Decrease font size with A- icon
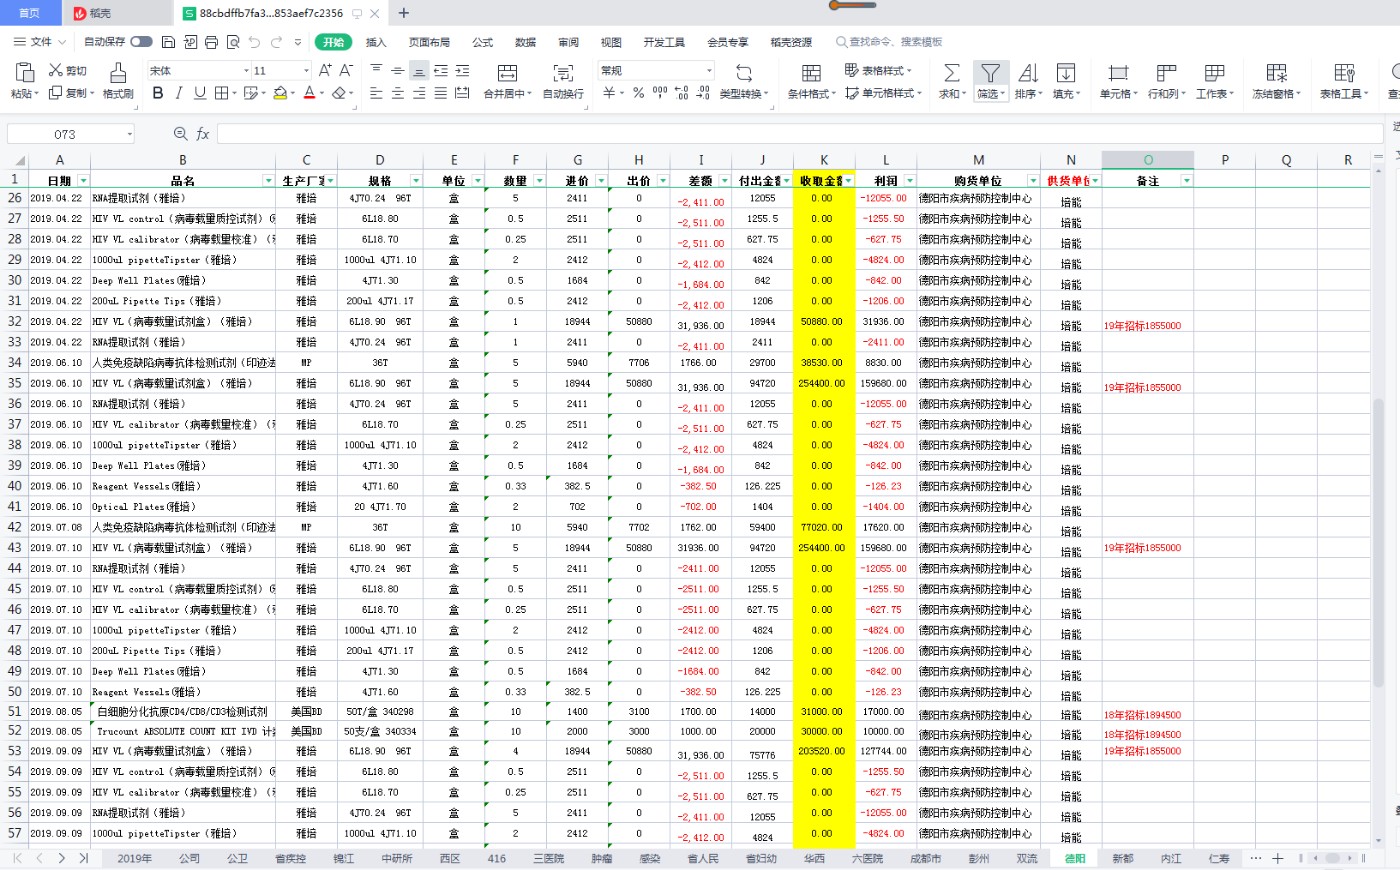 [x=346, y=70]
